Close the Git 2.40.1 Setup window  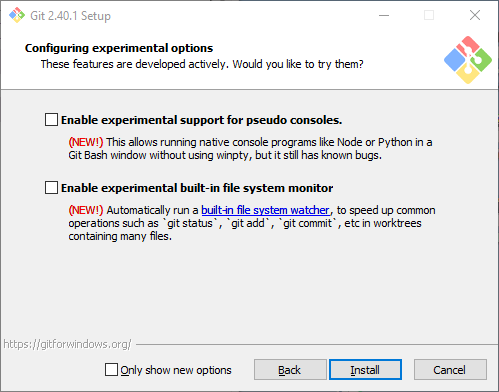pos(475,15)
